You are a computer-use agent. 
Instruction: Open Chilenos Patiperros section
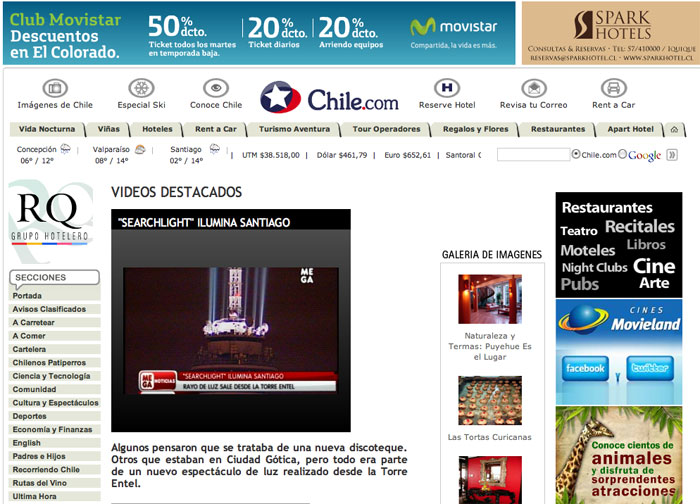[x=55, y=362]
